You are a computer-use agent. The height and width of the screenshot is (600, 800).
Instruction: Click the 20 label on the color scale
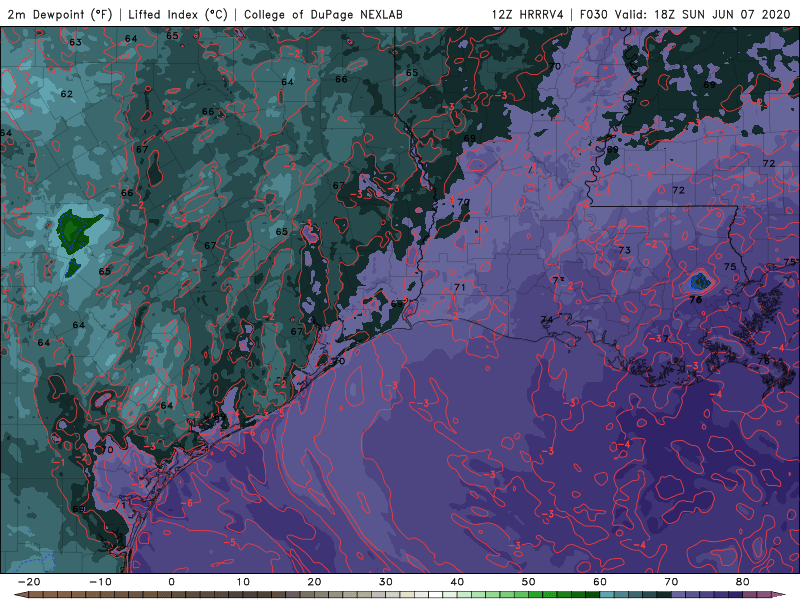[x=314, y=582]
